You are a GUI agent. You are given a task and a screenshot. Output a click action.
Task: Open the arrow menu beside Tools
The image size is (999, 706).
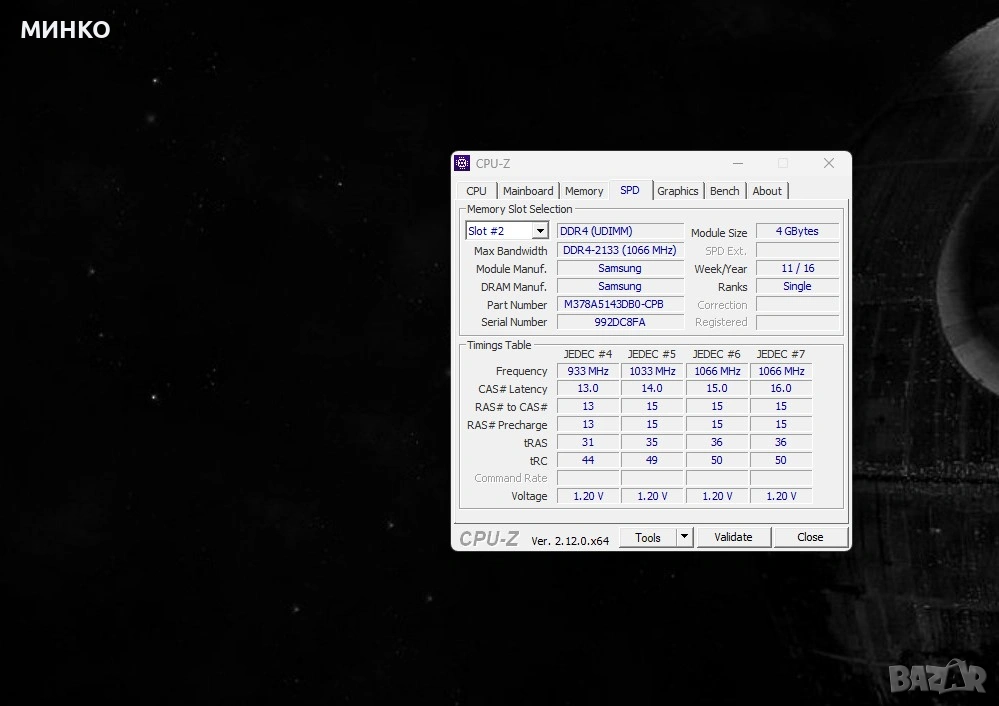pos(684,537)
